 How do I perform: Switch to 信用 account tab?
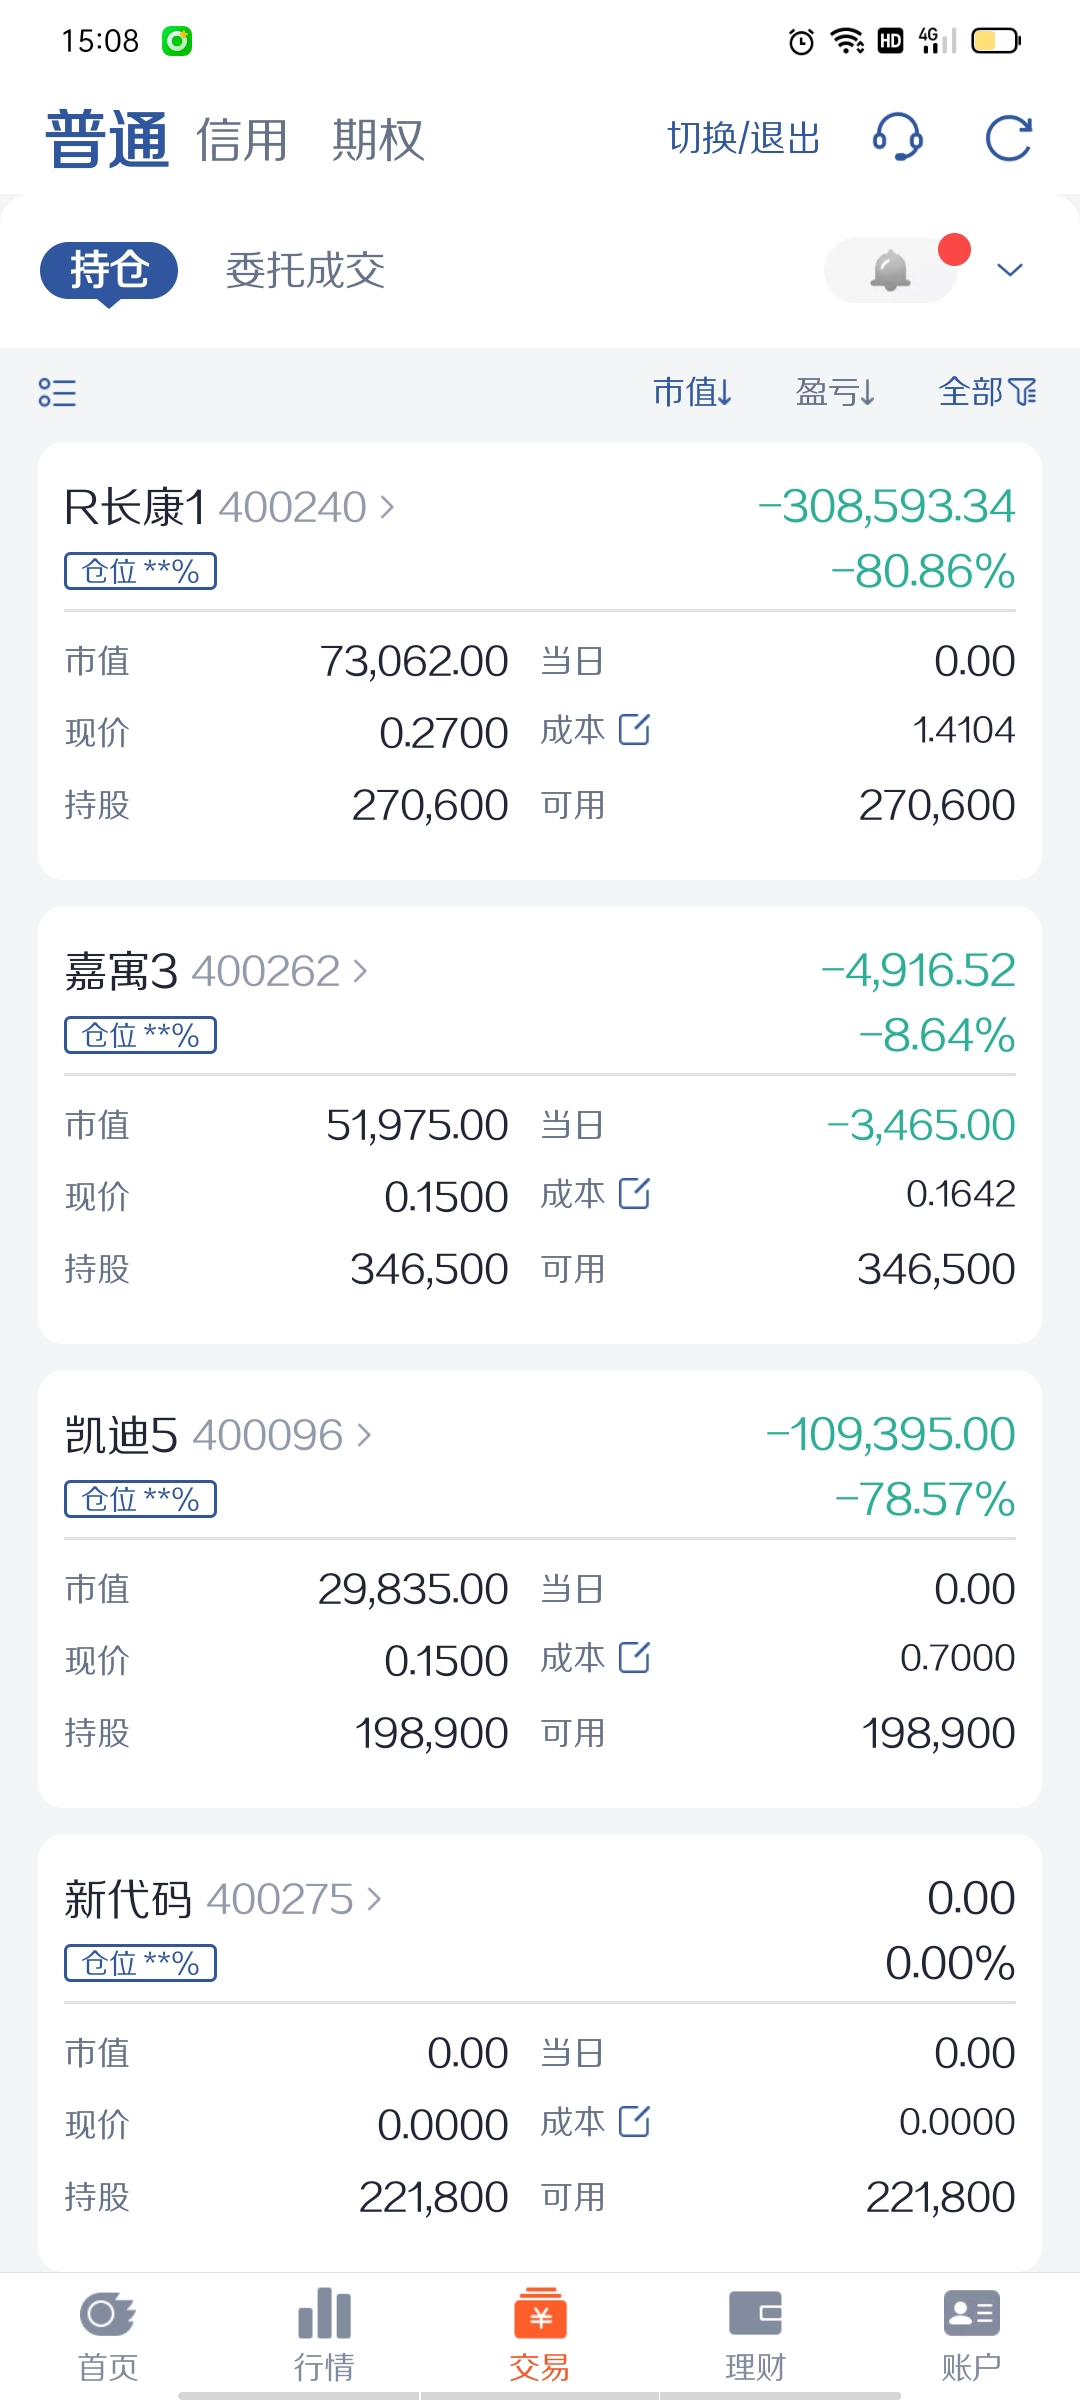click(x=242, y=139)
